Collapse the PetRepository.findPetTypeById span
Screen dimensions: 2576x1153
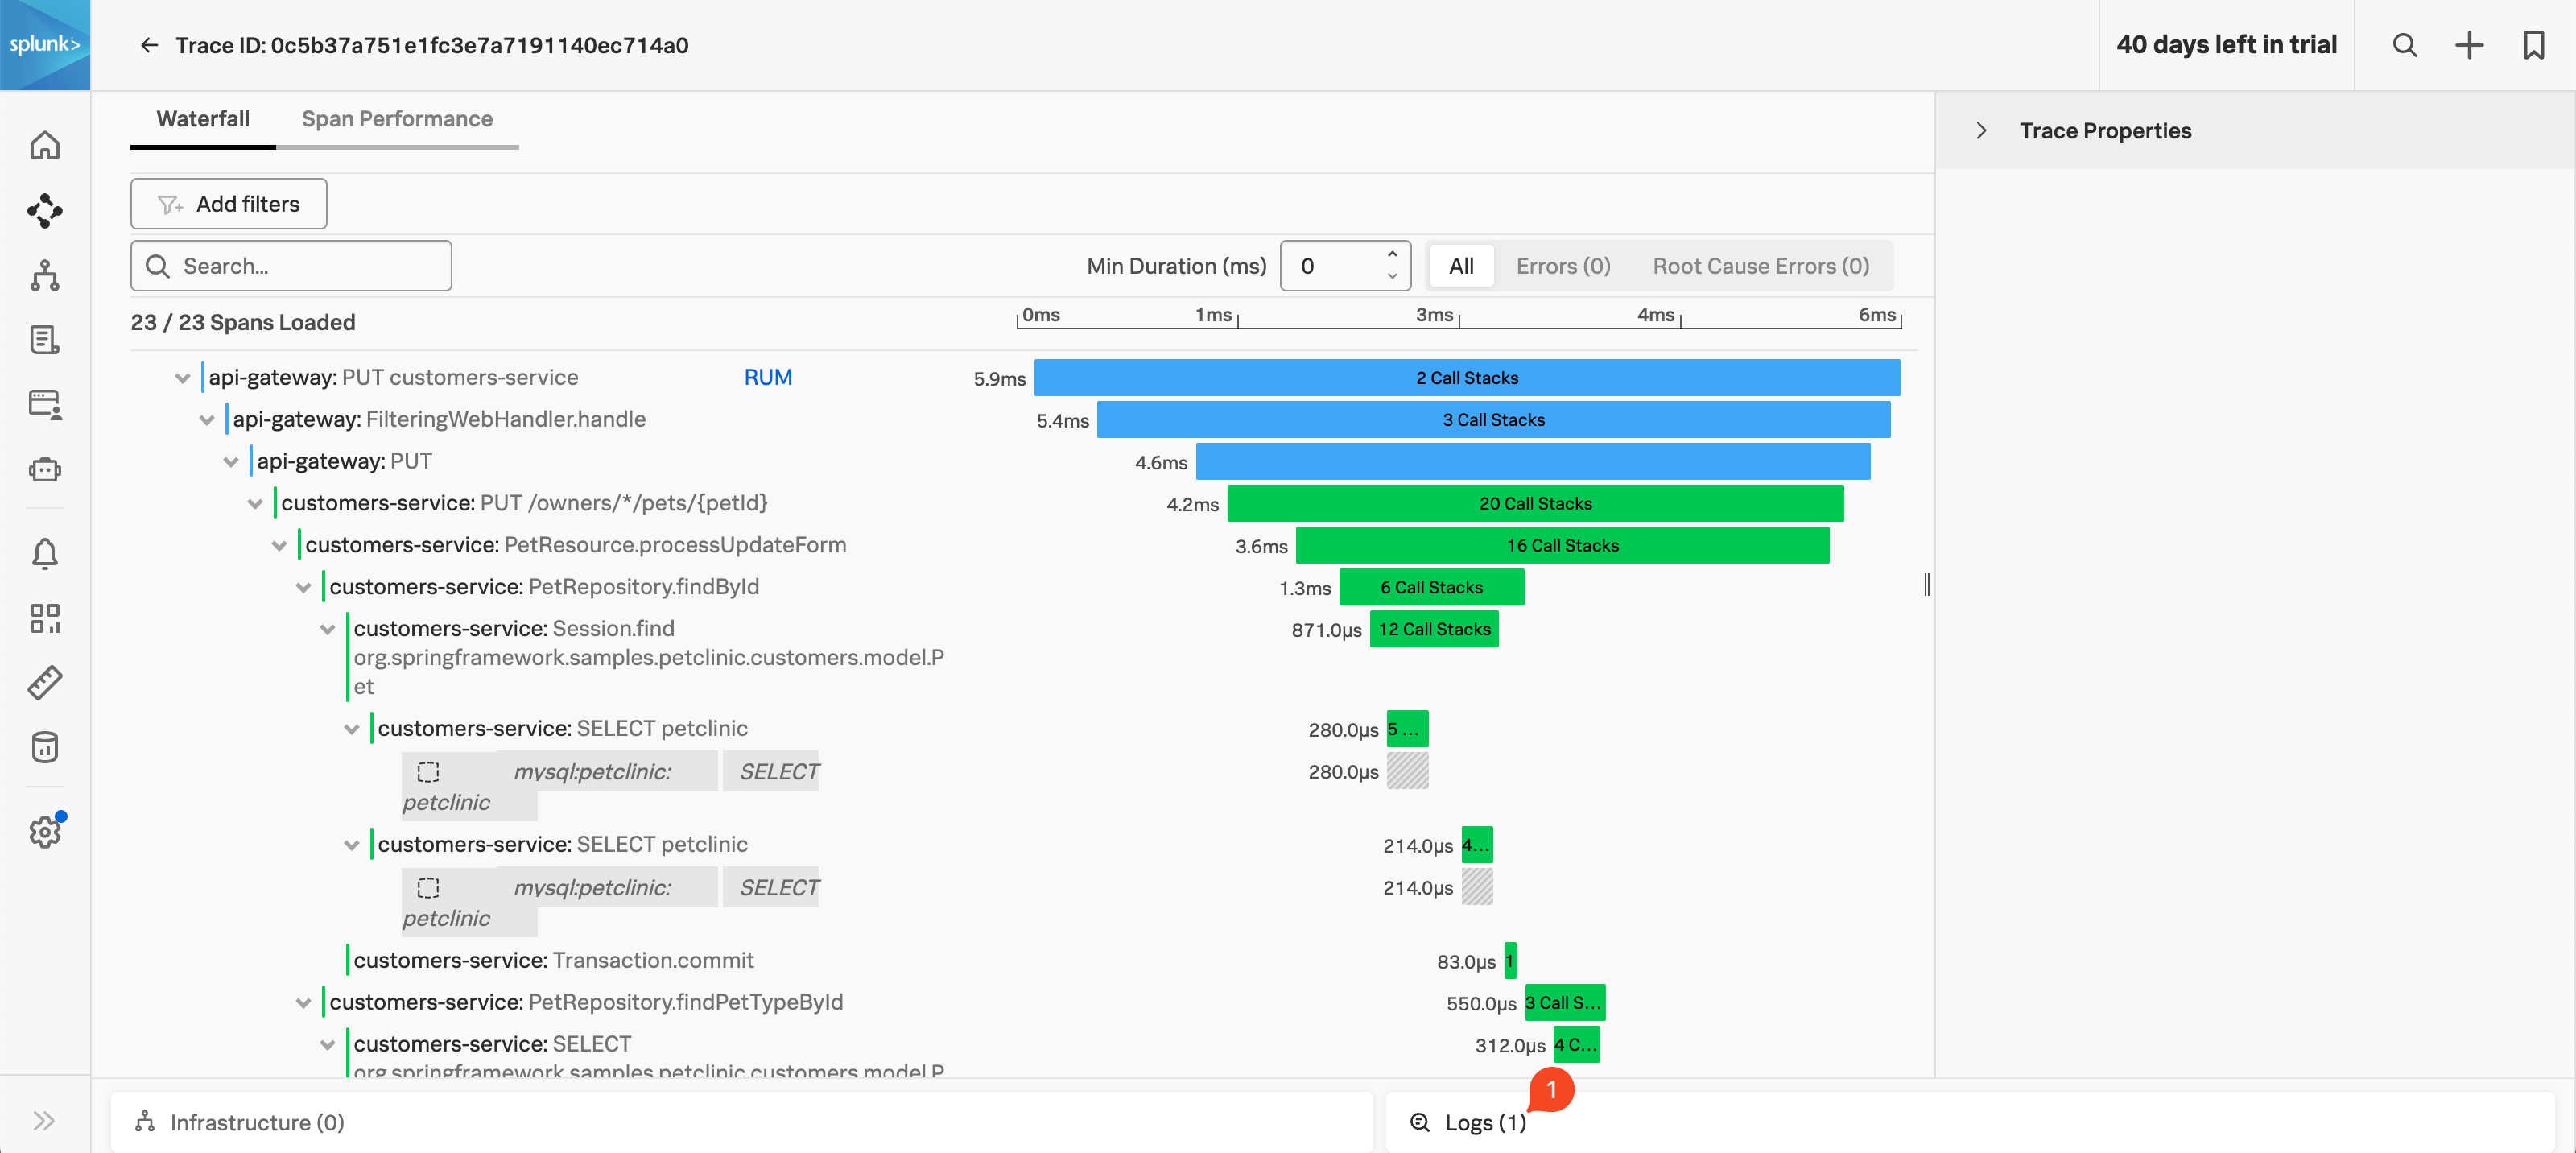click(303, 1003)
